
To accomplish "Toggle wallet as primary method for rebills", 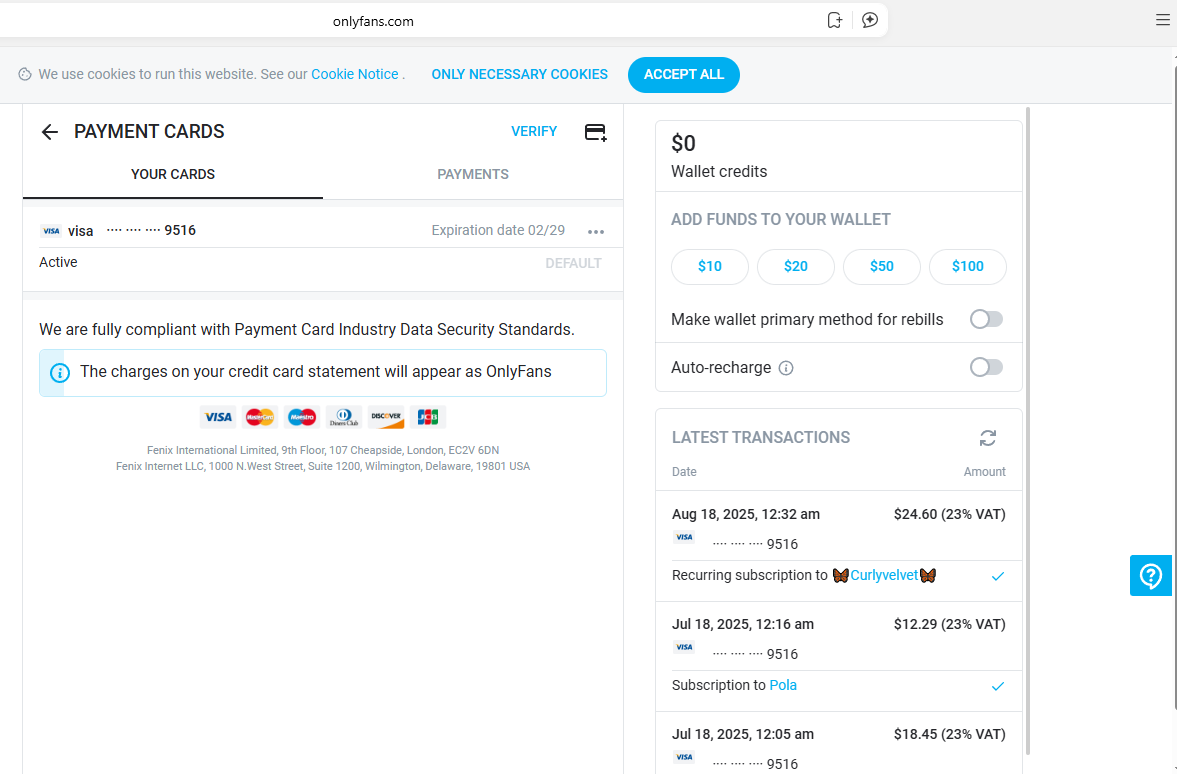I will (986, 319).
